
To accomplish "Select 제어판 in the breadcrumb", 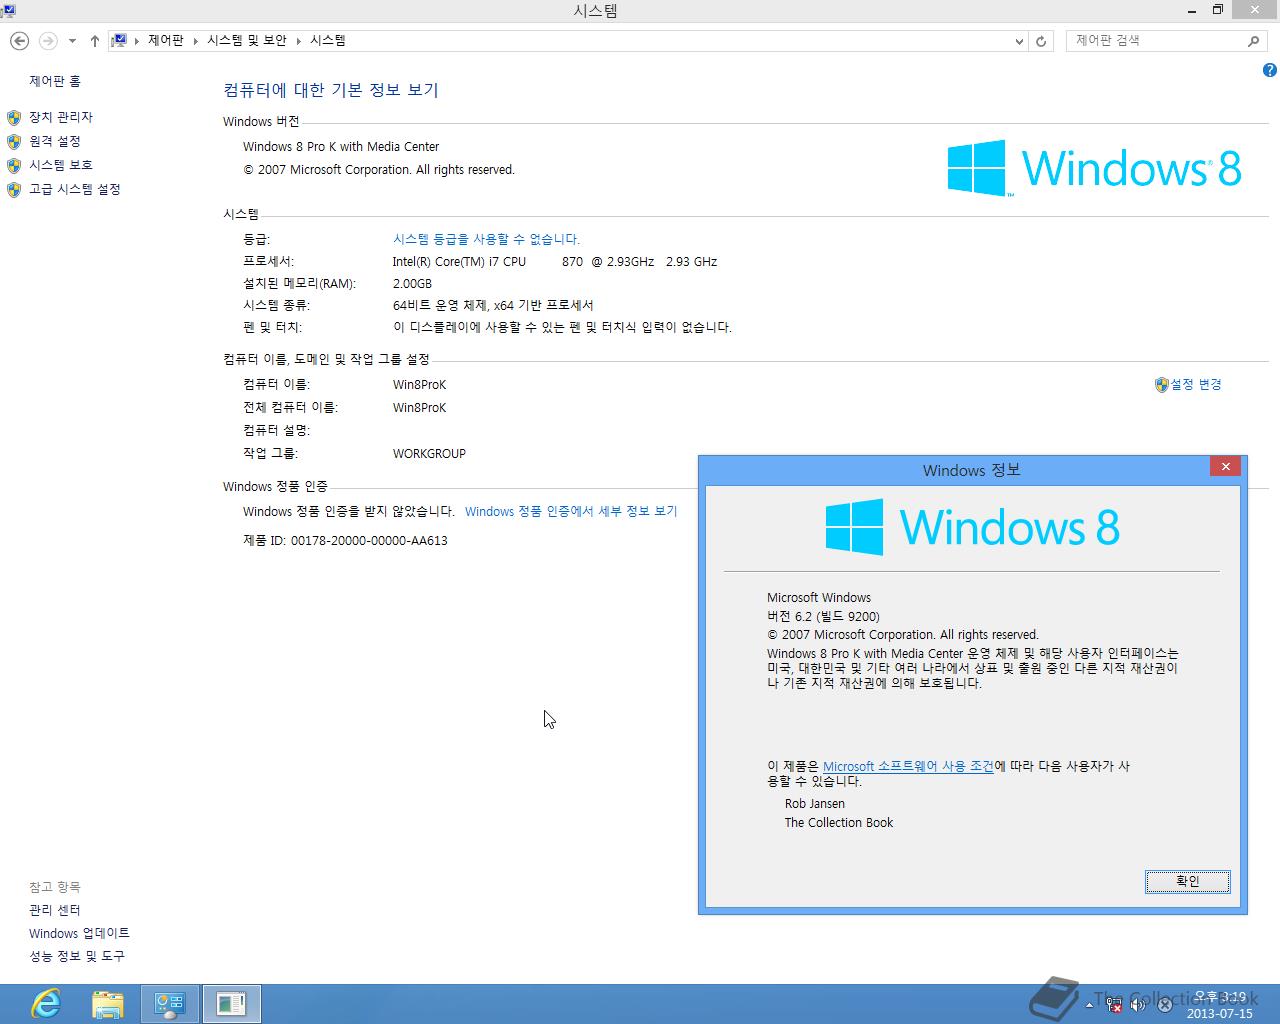I will coord(166,41).
